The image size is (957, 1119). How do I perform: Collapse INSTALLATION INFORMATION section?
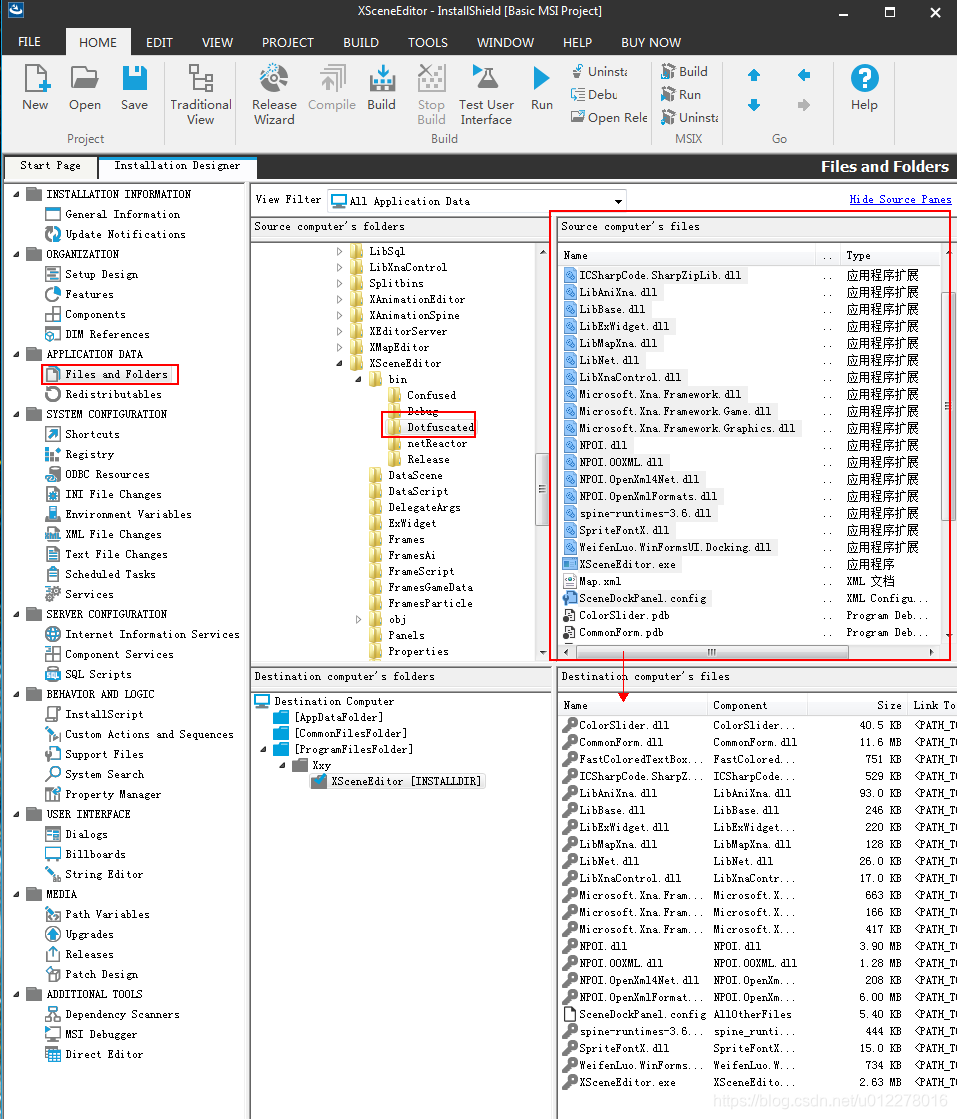pyautogui.click(x=16, y=194)
